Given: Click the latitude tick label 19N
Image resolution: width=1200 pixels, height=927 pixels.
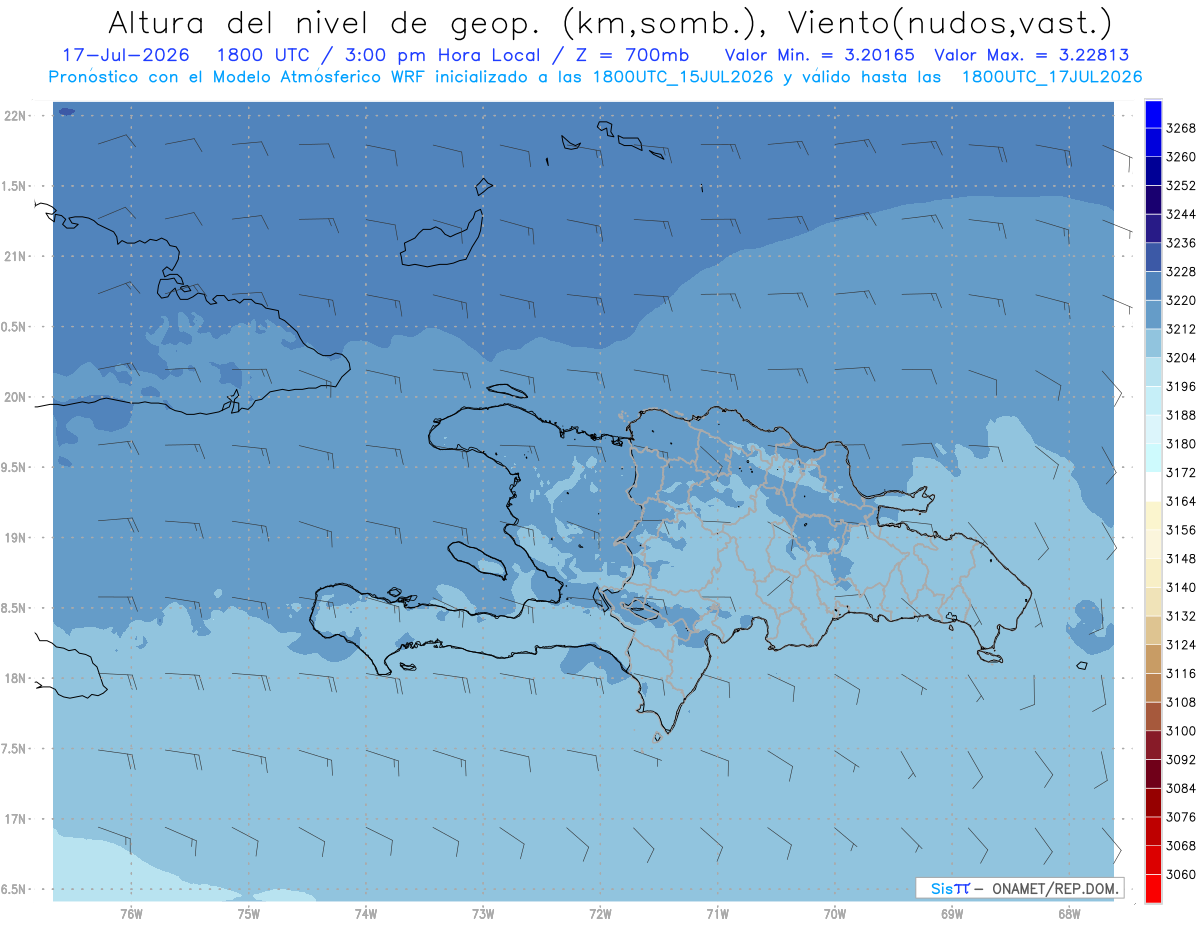Looking at the screenshot, I should 14,538.
